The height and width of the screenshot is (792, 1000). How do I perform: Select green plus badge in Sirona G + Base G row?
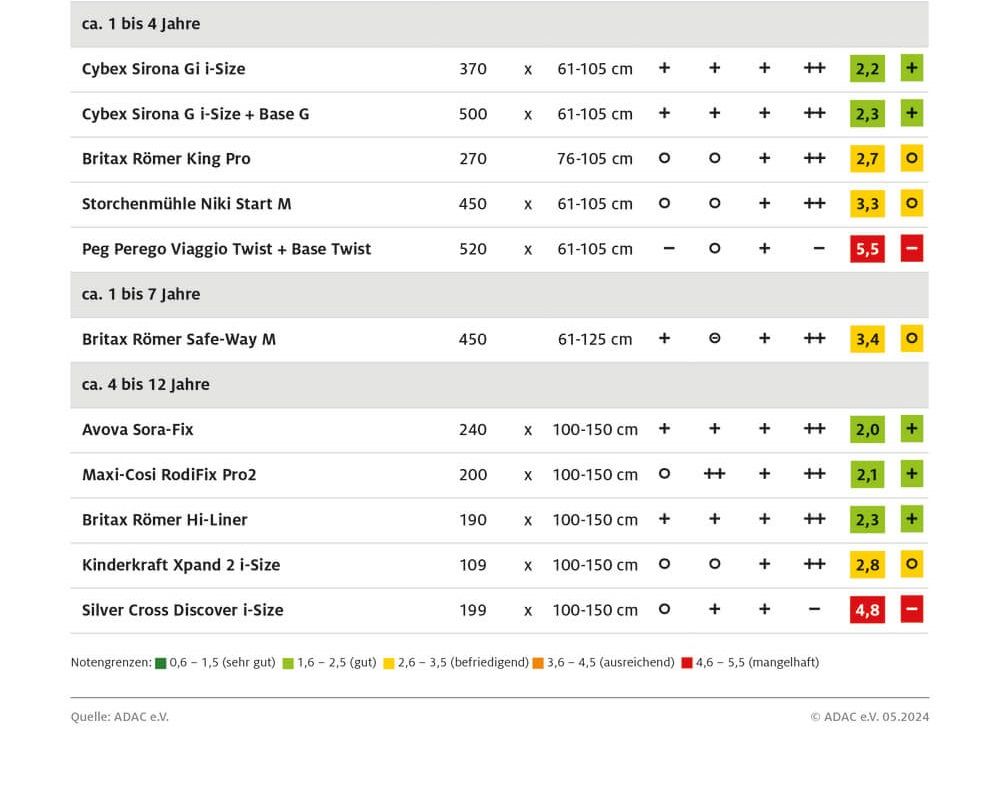(x=911, y=114)
